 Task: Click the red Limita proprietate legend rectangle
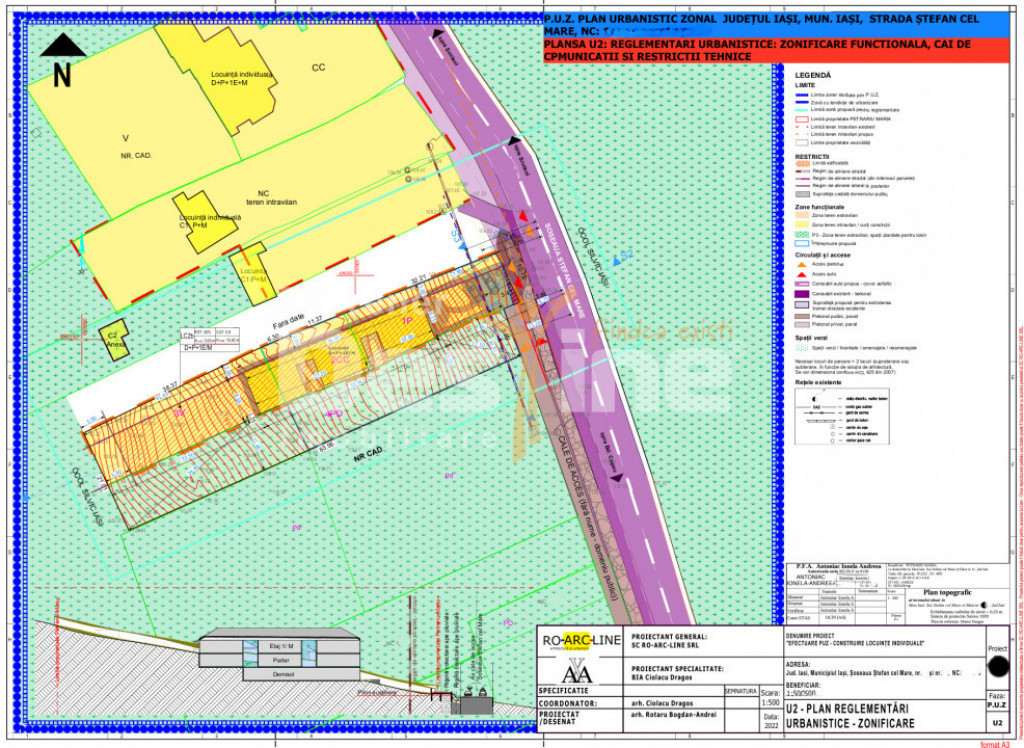pyautogui.click(x=801, y=119)
